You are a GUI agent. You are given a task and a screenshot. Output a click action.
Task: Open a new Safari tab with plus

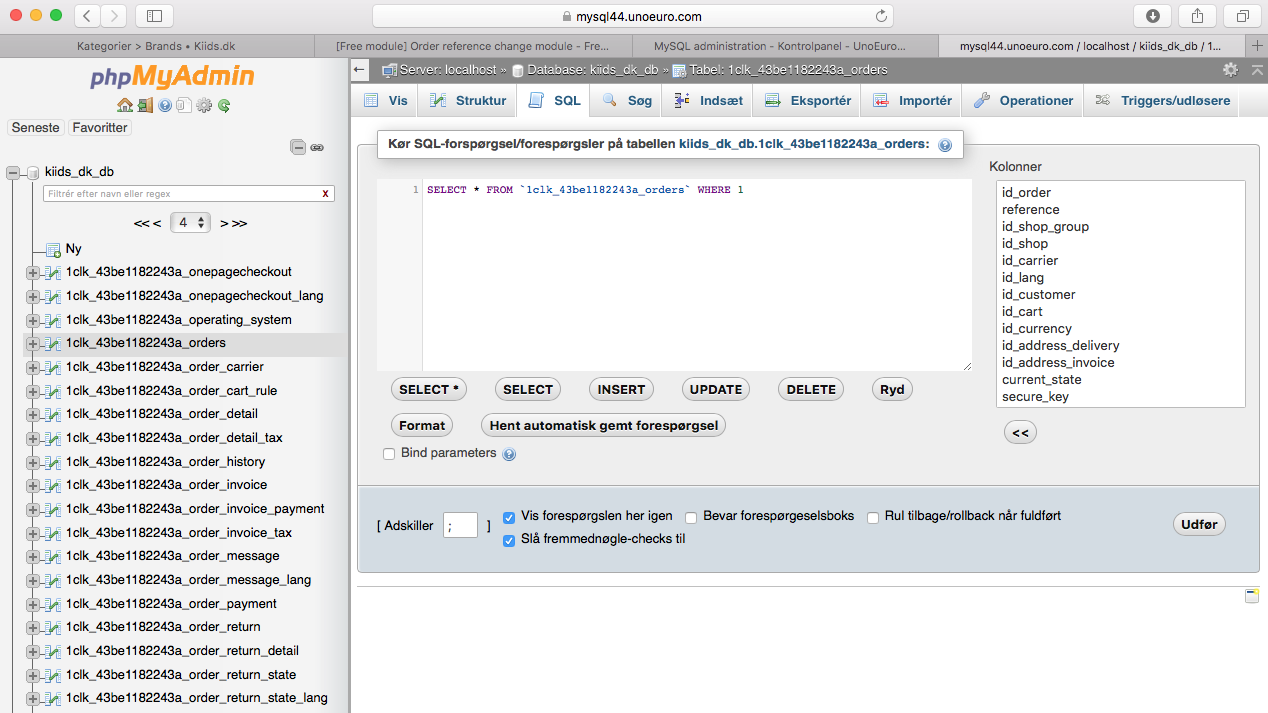click(x=1257, y=46)
